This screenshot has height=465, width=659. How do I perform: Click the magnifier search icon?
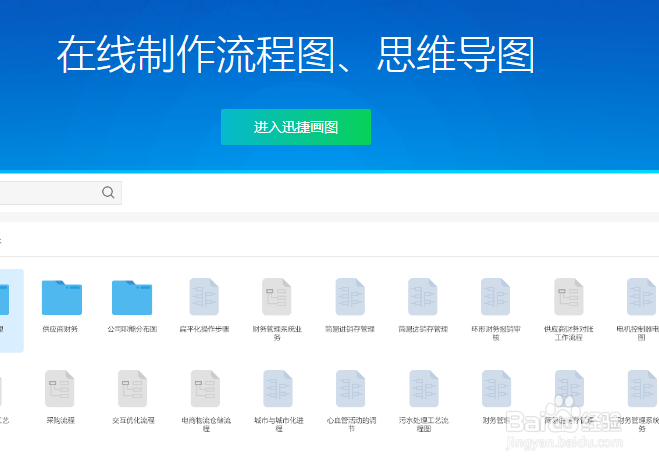pyautogui.click(x=108, y=193)
